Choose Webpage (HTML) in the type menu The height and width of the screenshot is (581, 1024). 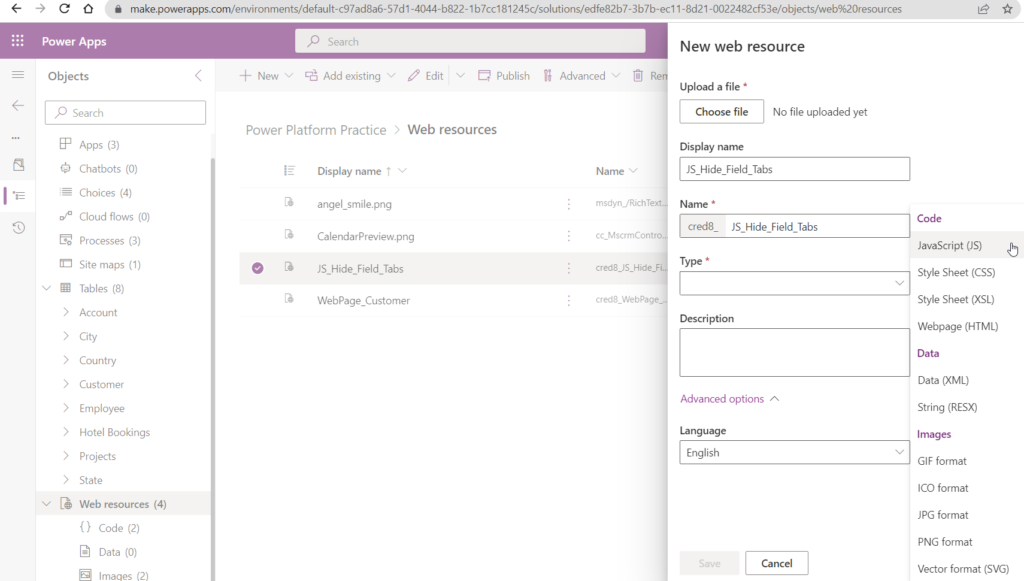point(955,325)
